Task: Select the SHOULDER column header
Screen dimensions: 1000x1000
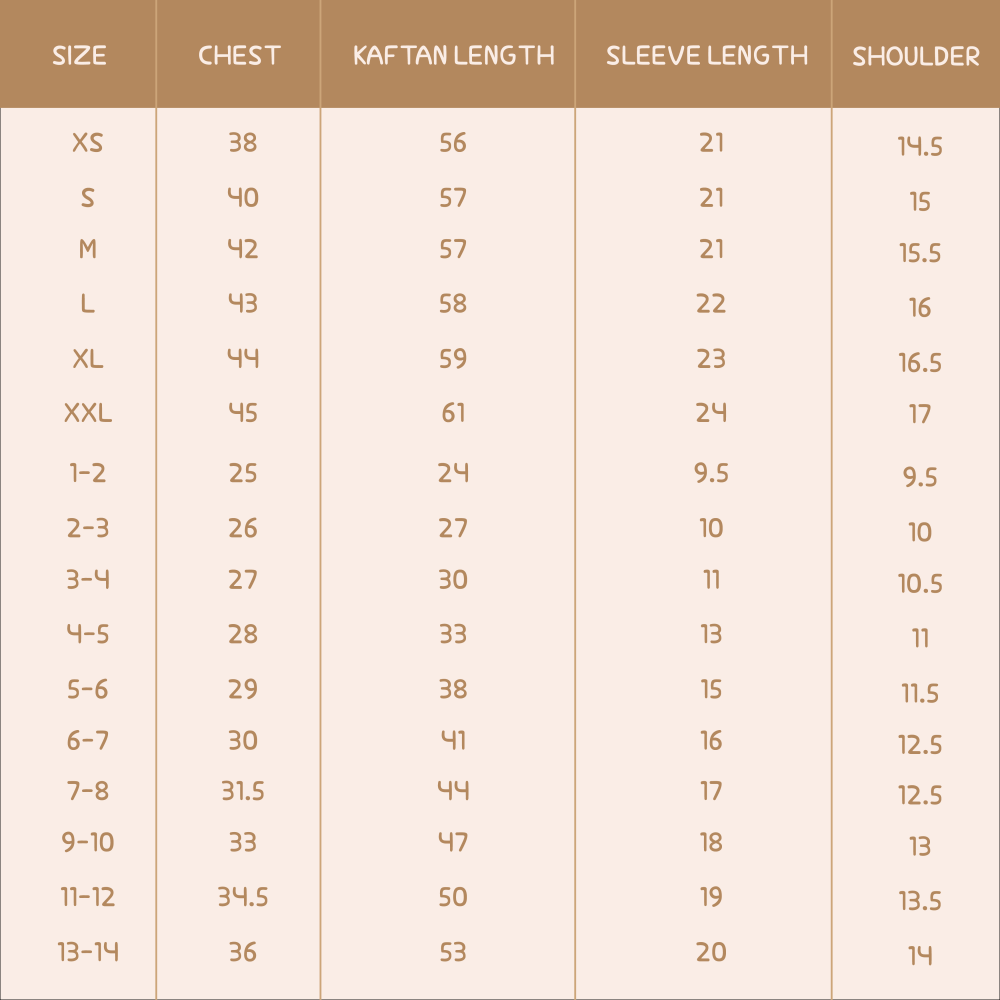Action: [916, 57]
